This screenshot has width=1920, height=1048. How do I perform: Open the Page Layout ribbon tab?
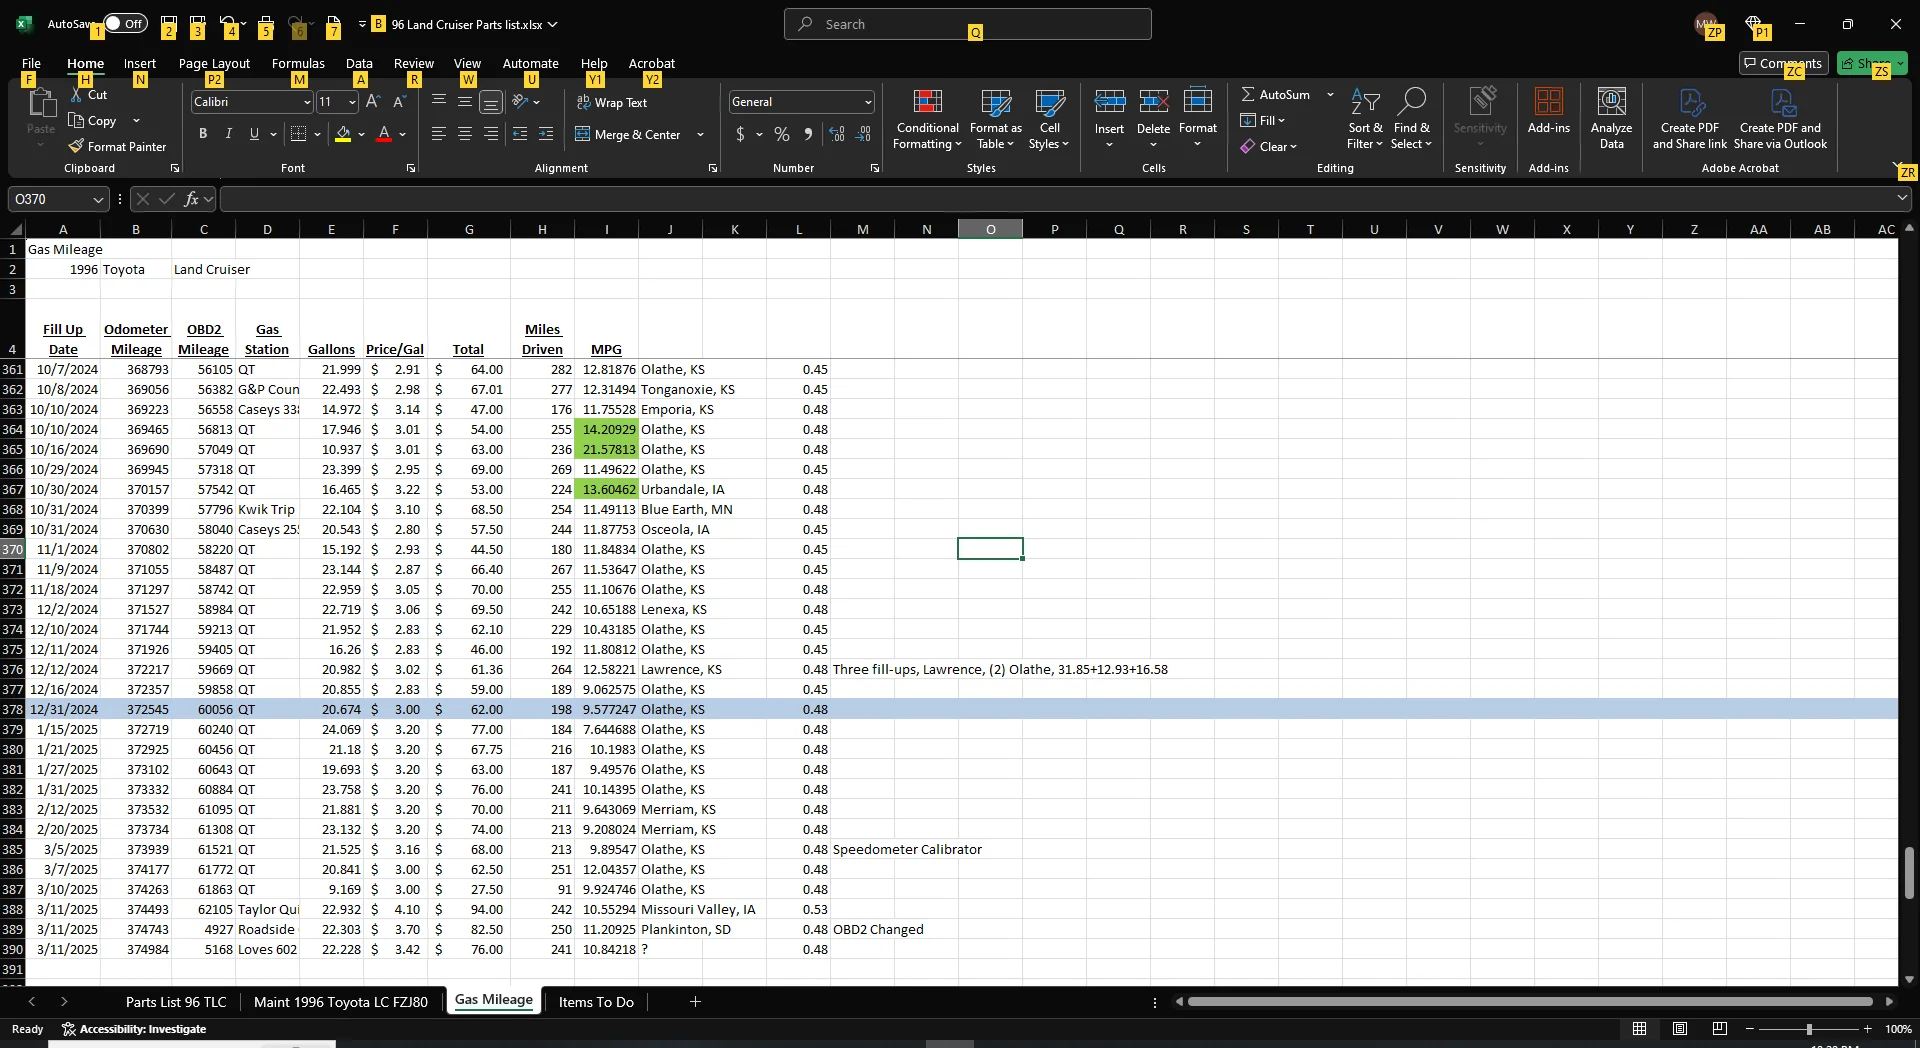[x=214, y=63]
